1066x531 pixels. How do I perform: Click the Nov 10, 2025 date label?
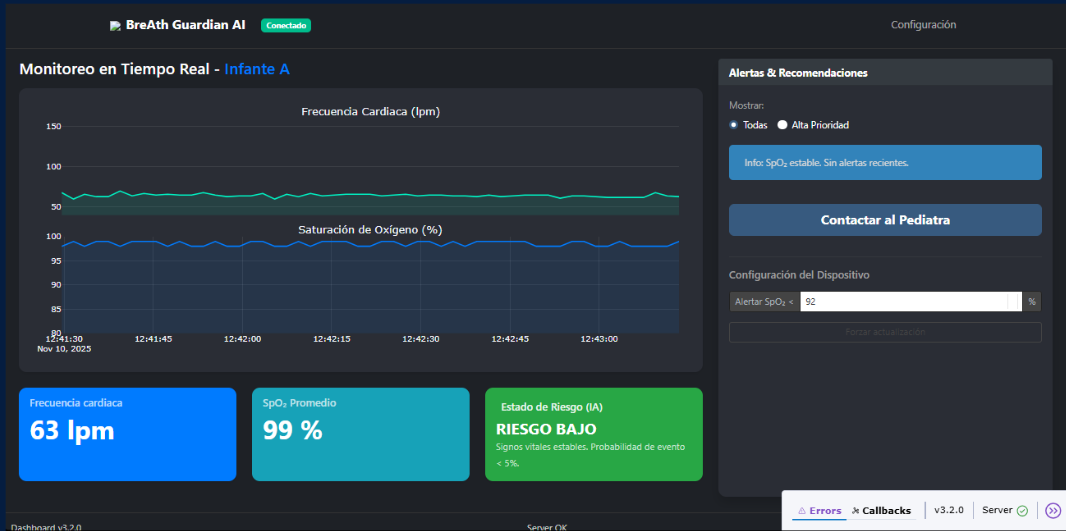(x=64, y=349)
